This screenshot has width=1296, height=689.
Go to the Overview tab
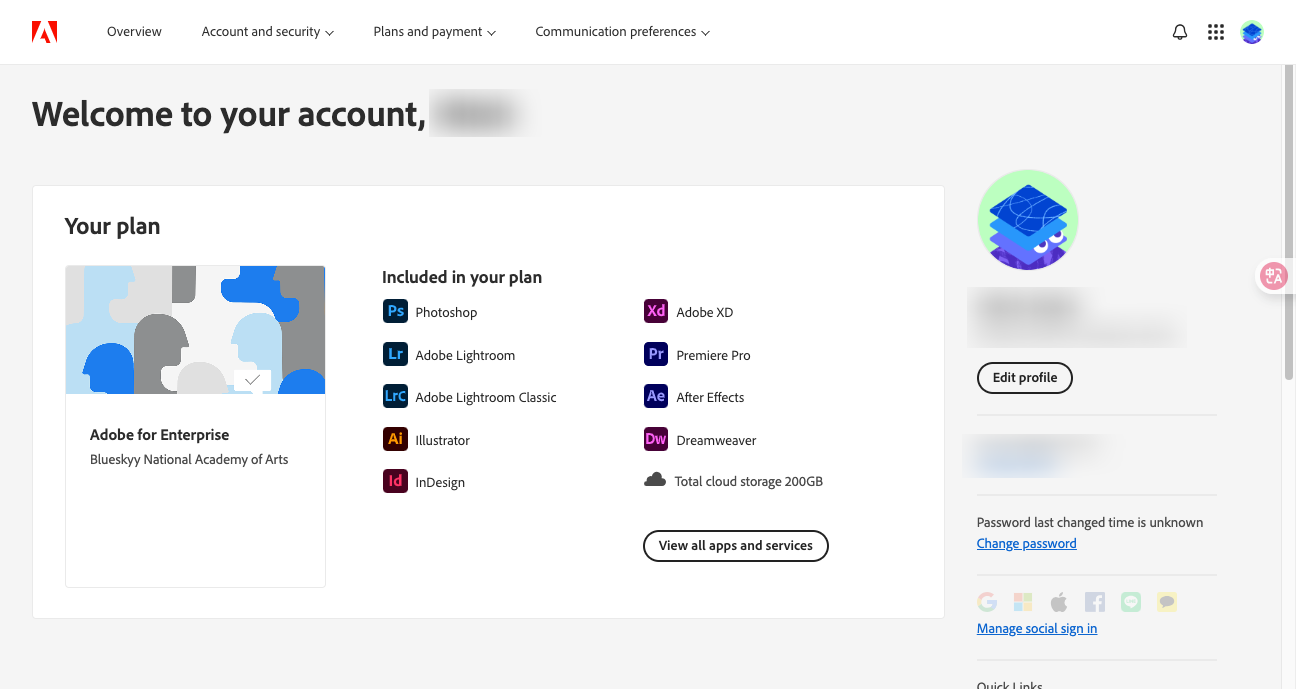point(134,32)
